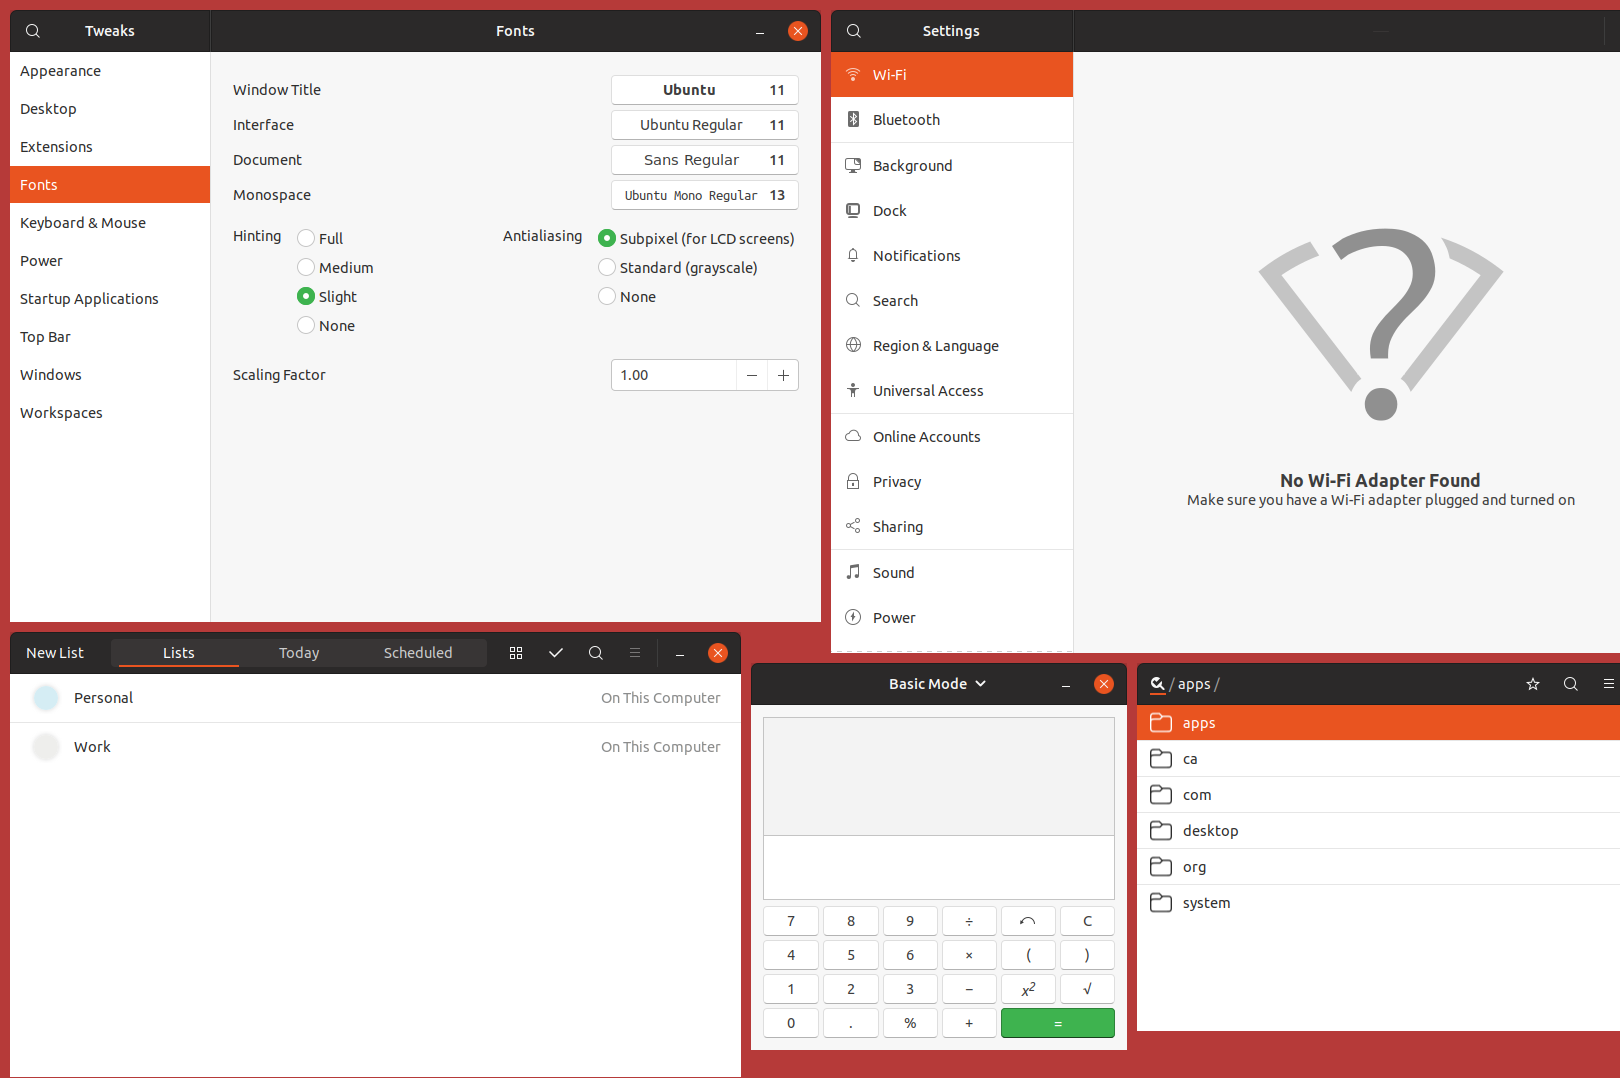Open the Basic Mode dropdown in Calculator
Viewport: 1620px width, 1078px height.
pyautogui.click(x=937, y=684)
